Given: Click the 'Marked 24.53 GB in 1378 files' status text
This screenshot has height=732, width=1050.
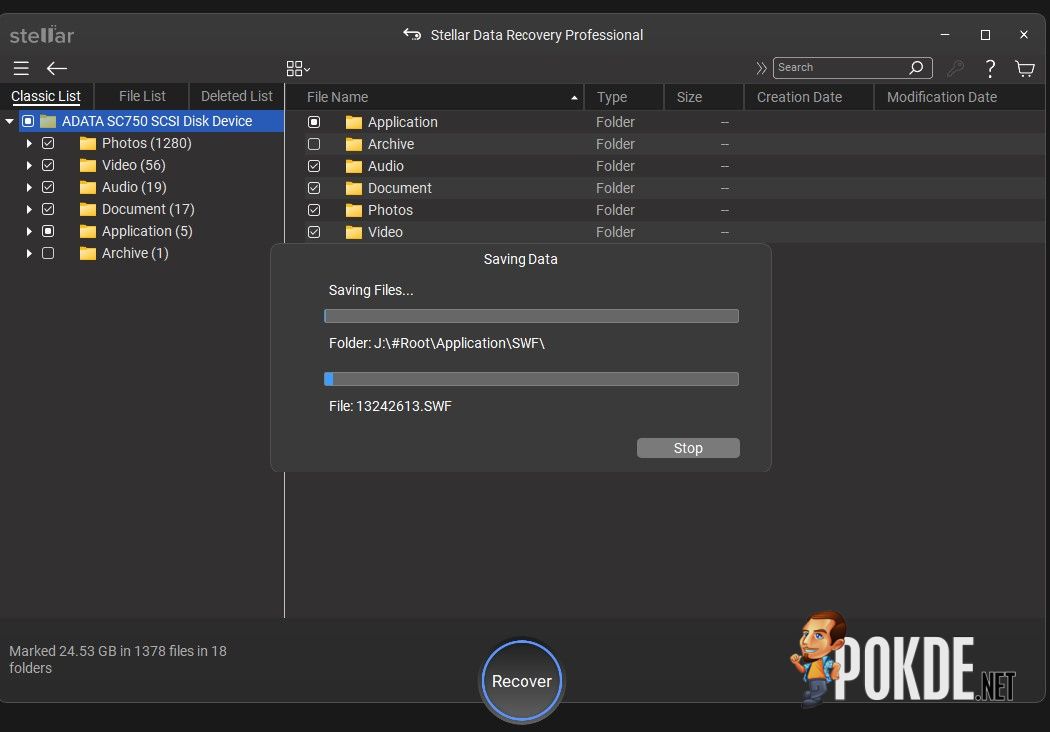Looking at the screenshot, I should coord(118,659).
